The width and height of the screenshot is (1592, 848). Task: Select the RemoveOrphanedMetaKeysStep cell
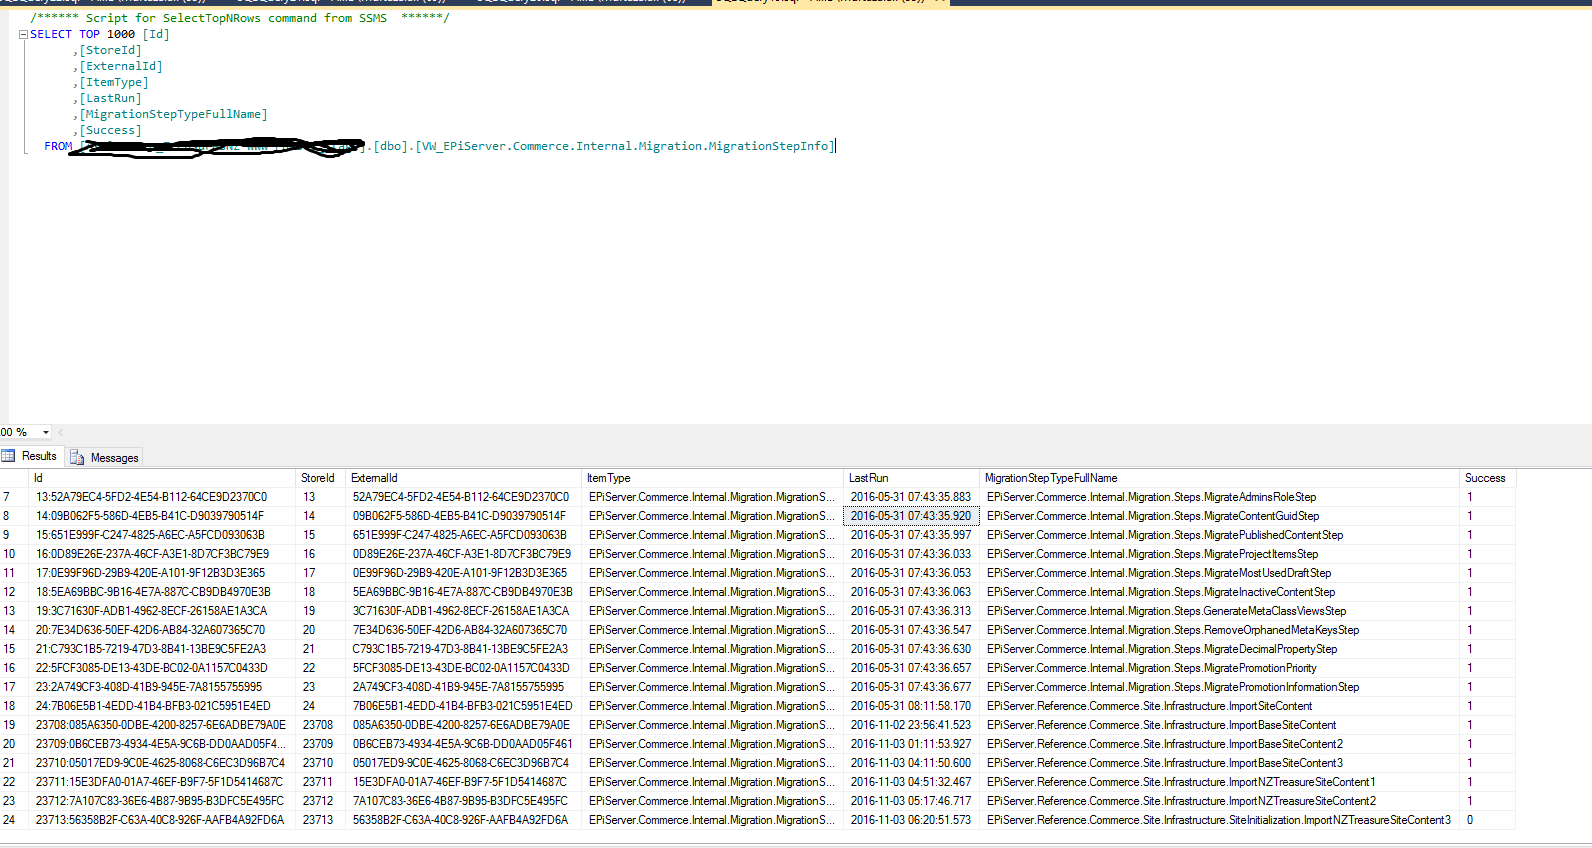click(1220, 630)
